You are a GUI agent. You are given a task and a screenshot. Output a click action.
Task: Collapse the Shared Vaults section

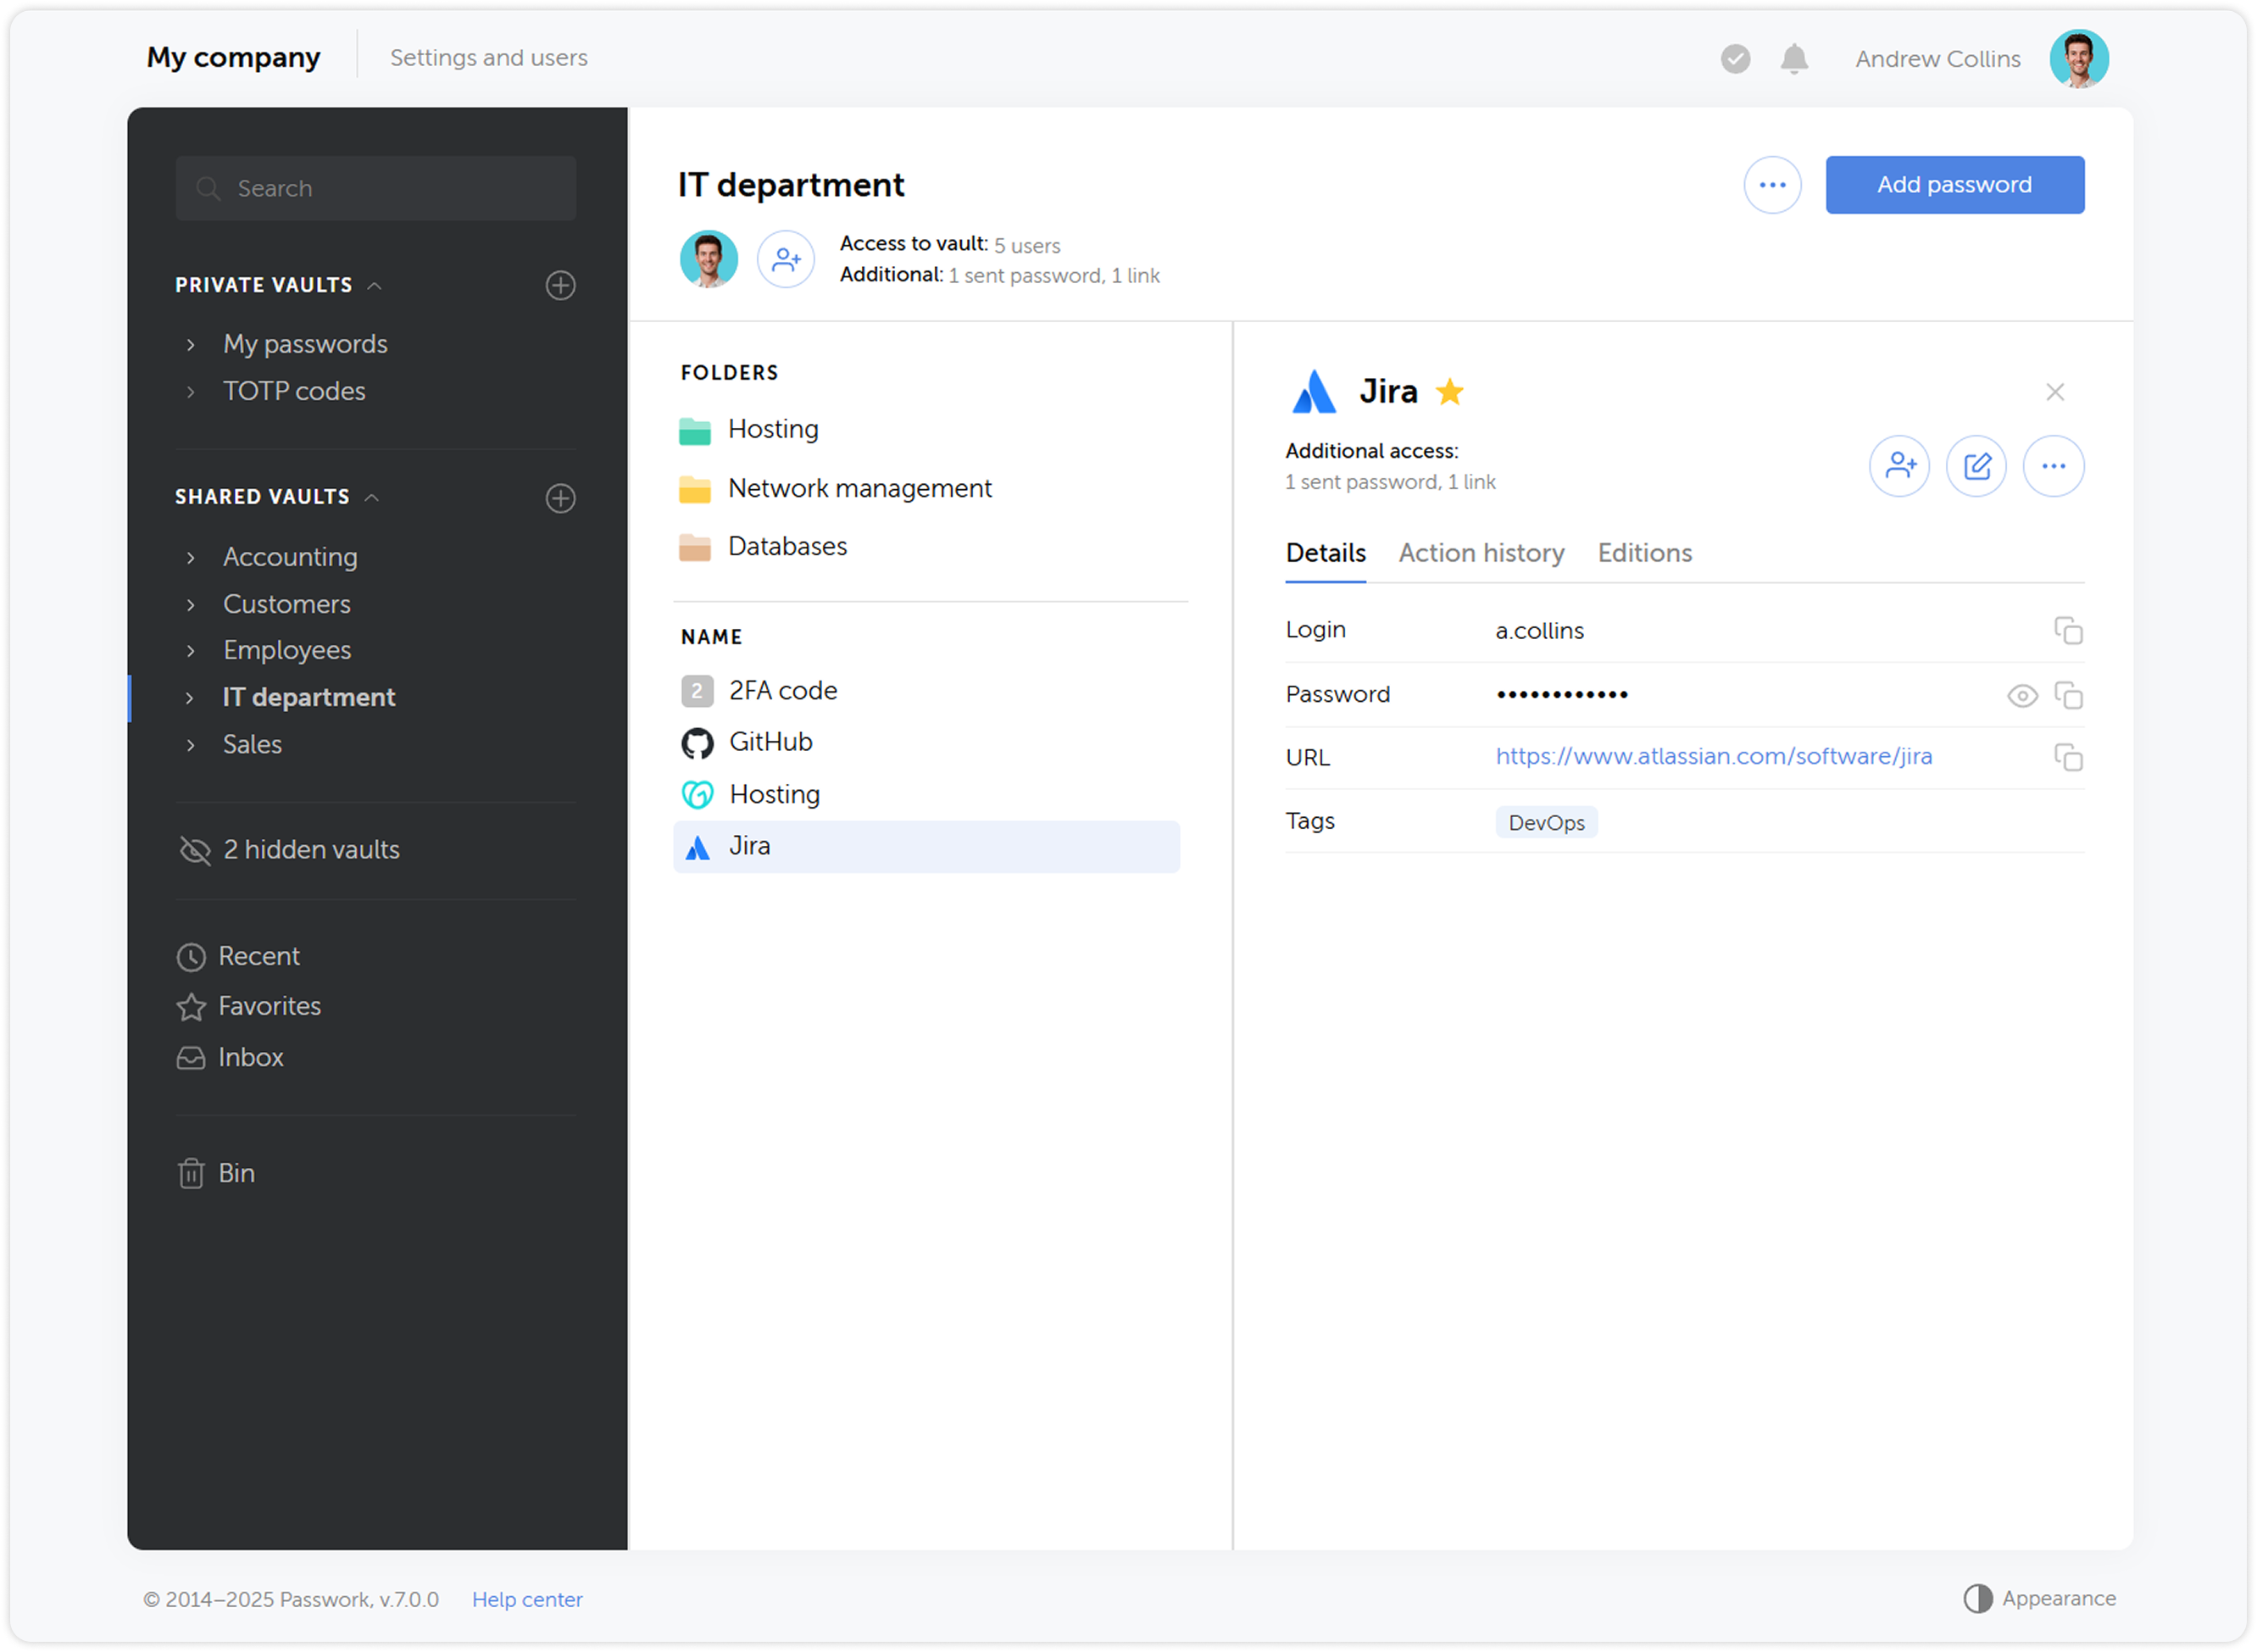[373, 497]
